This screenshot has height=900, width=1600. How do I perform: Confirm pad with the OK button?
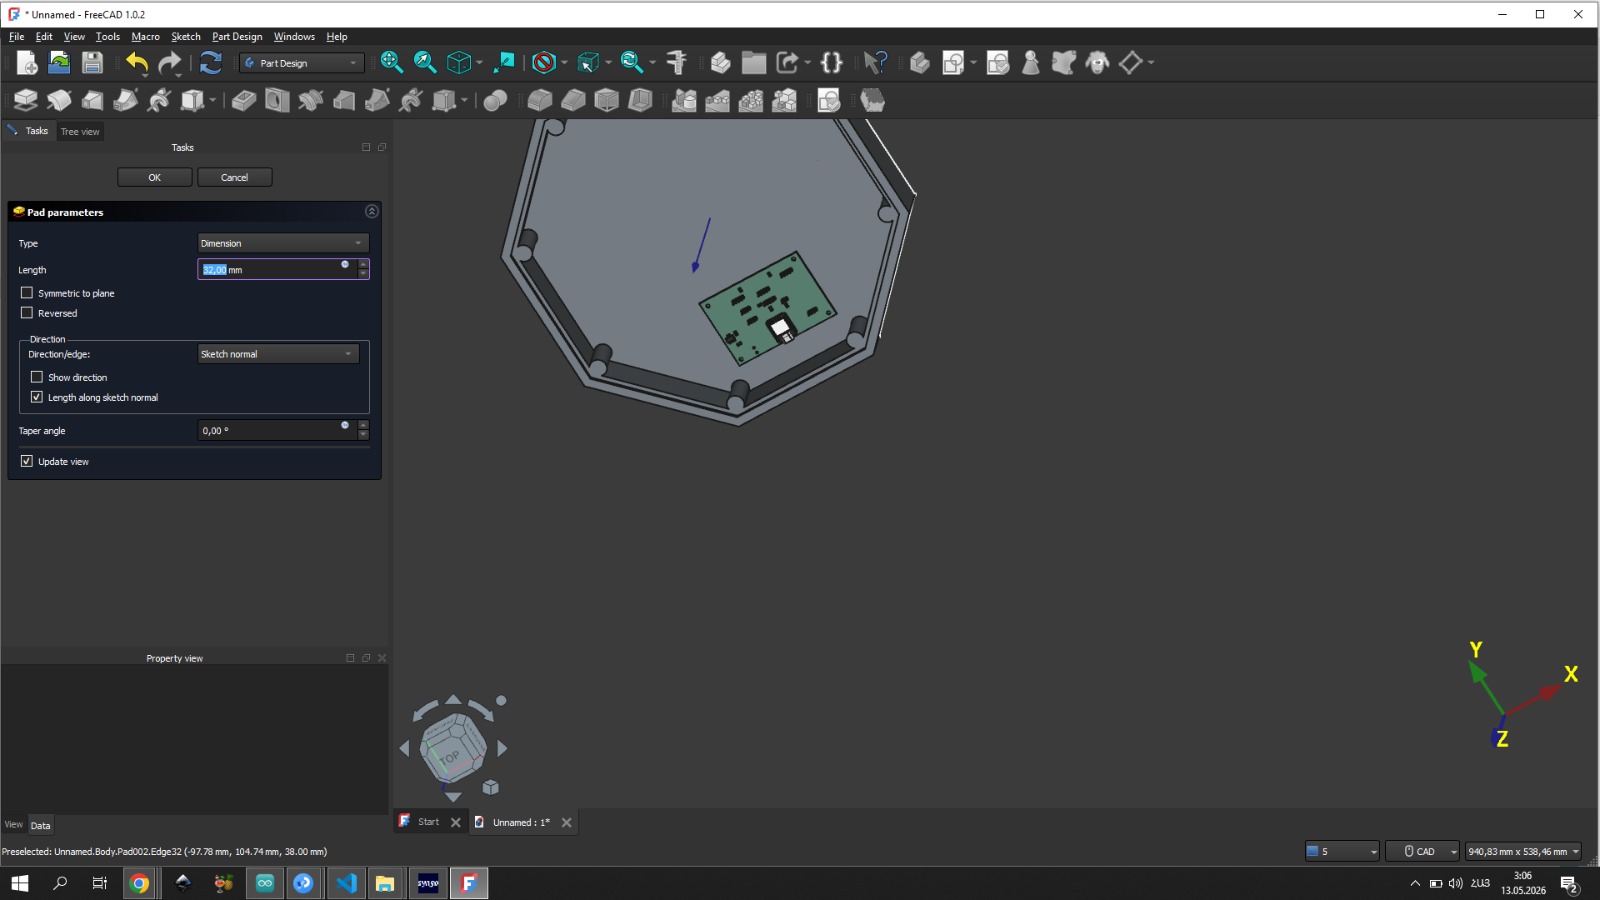click(155, 177)
